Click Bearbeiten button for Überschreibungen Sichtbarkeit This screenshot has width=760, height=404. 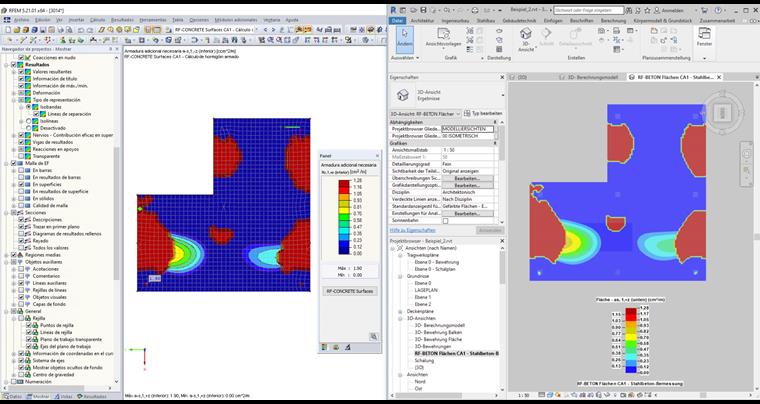[x=467, y=179]
